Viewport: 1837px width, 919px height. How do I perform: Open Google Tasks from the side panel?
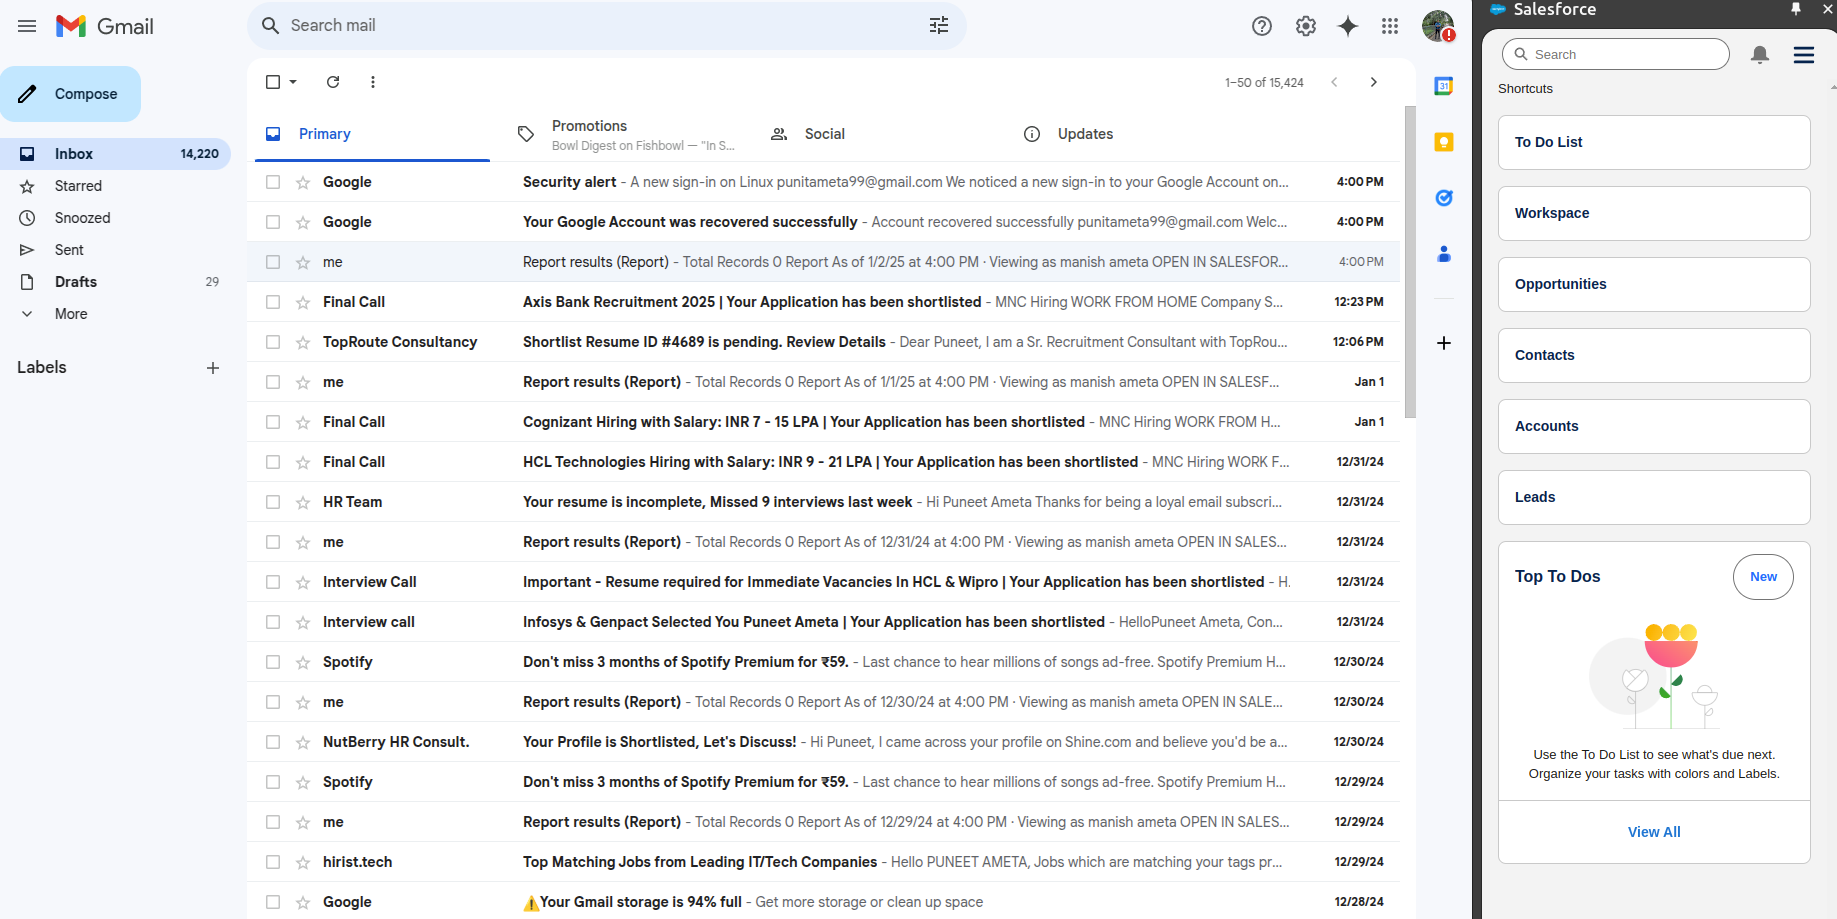(1443, 197)
